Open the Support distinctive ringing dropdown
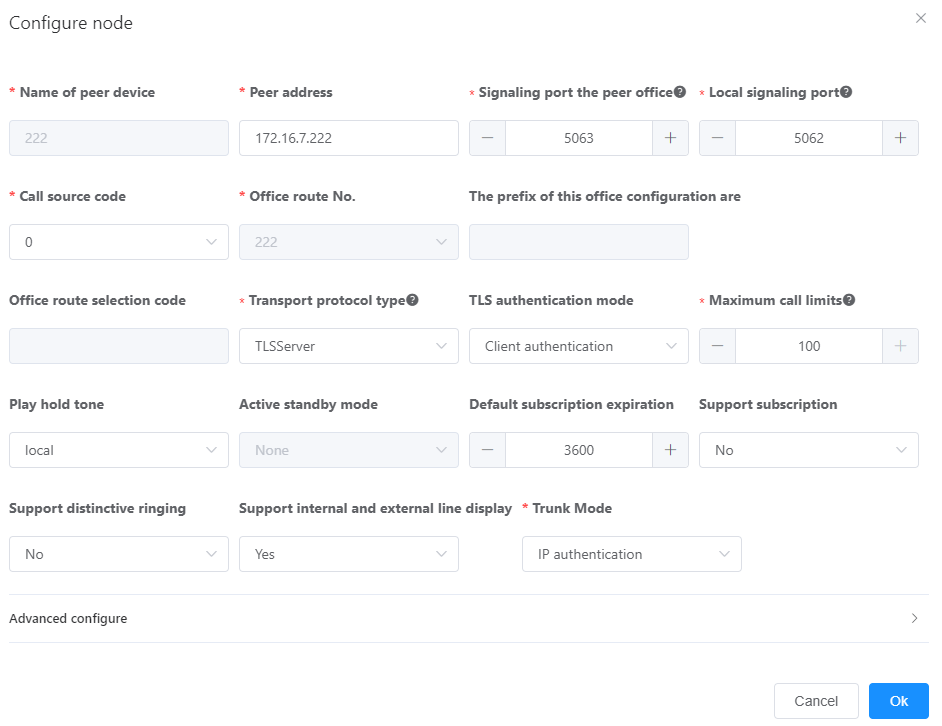The width and height of the screenshot is (942, 726). 119,554
